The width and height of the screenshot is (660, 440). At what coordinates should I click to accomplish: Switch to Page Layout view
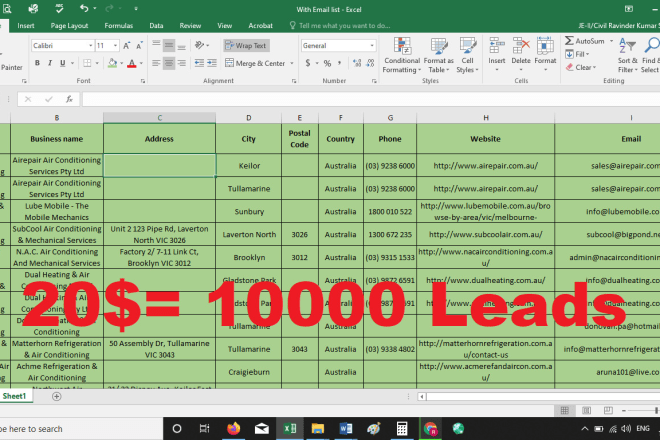tap(586, 410)
